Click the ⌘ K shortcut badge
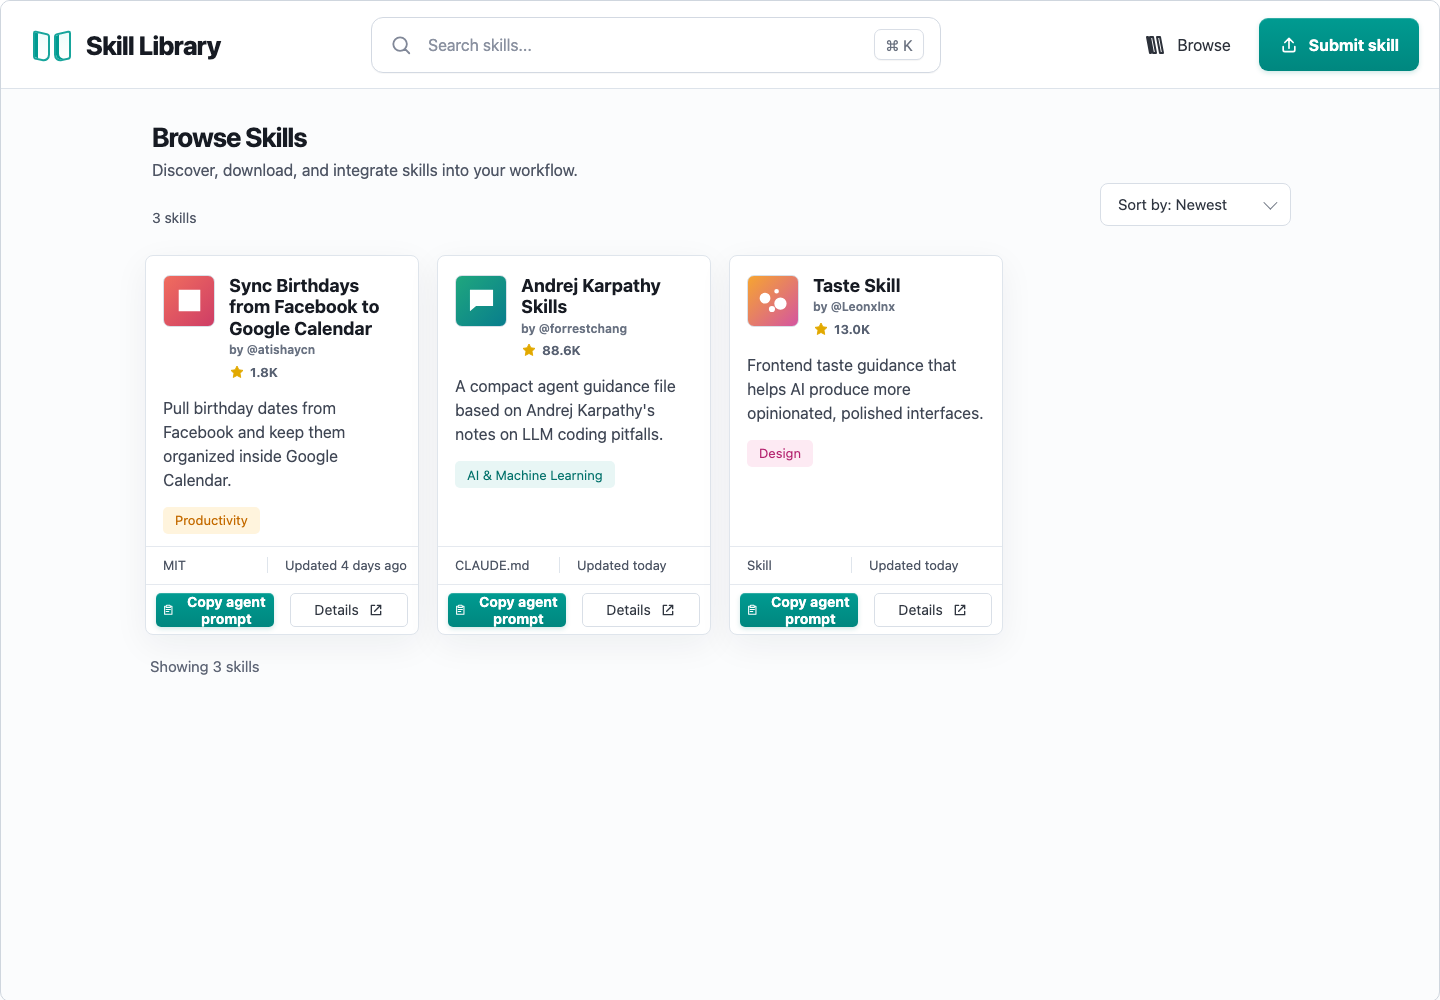This screenshot has width=1440, height=1000. 899,45
